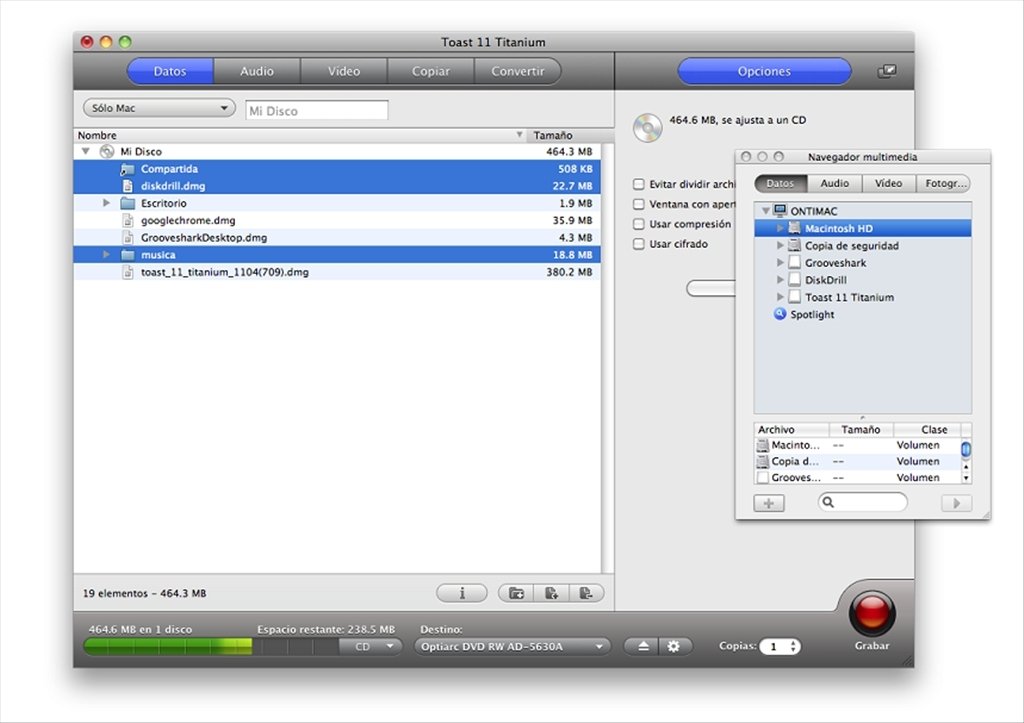Click the plus add button in media browser
Viewport: 1024px width, 723px height.
click(x=769, y=503)
